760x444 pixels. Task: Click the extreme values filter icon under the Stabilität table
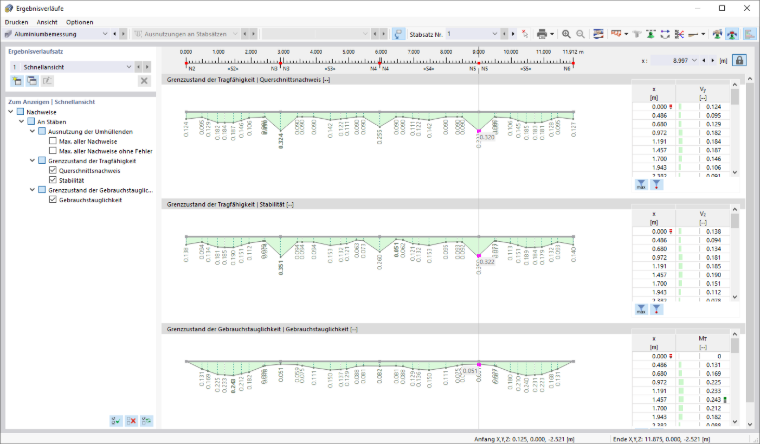(x=656, y=309)
